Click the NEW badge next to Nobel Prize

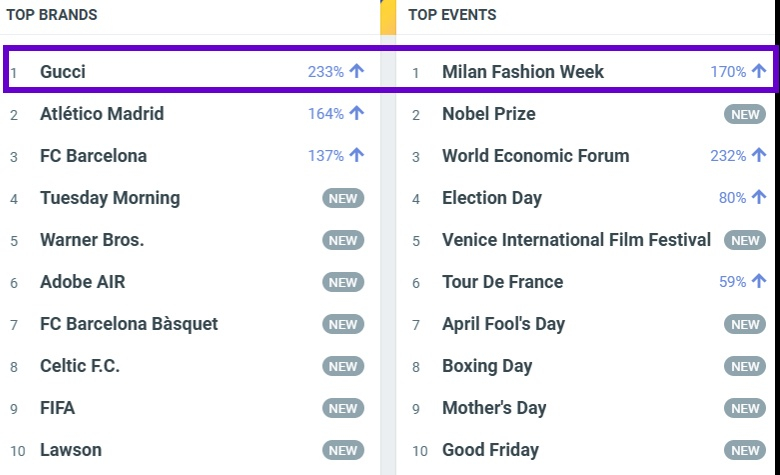745,114
